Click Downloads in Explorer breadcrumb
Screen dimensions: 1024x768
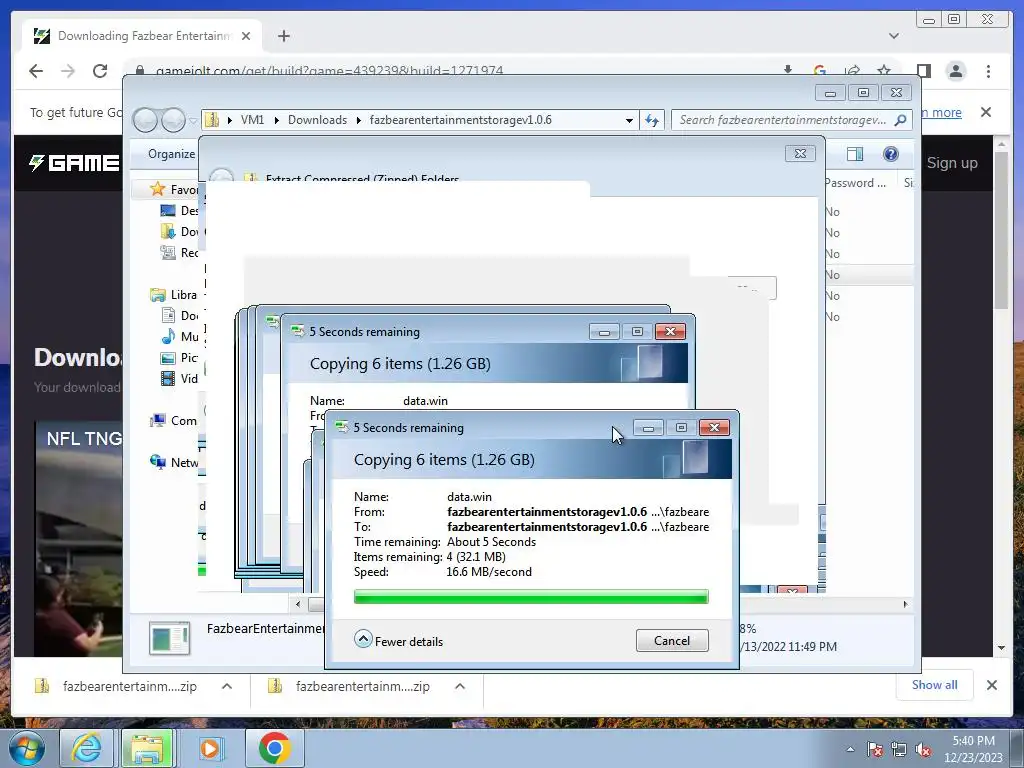point(317,120)
